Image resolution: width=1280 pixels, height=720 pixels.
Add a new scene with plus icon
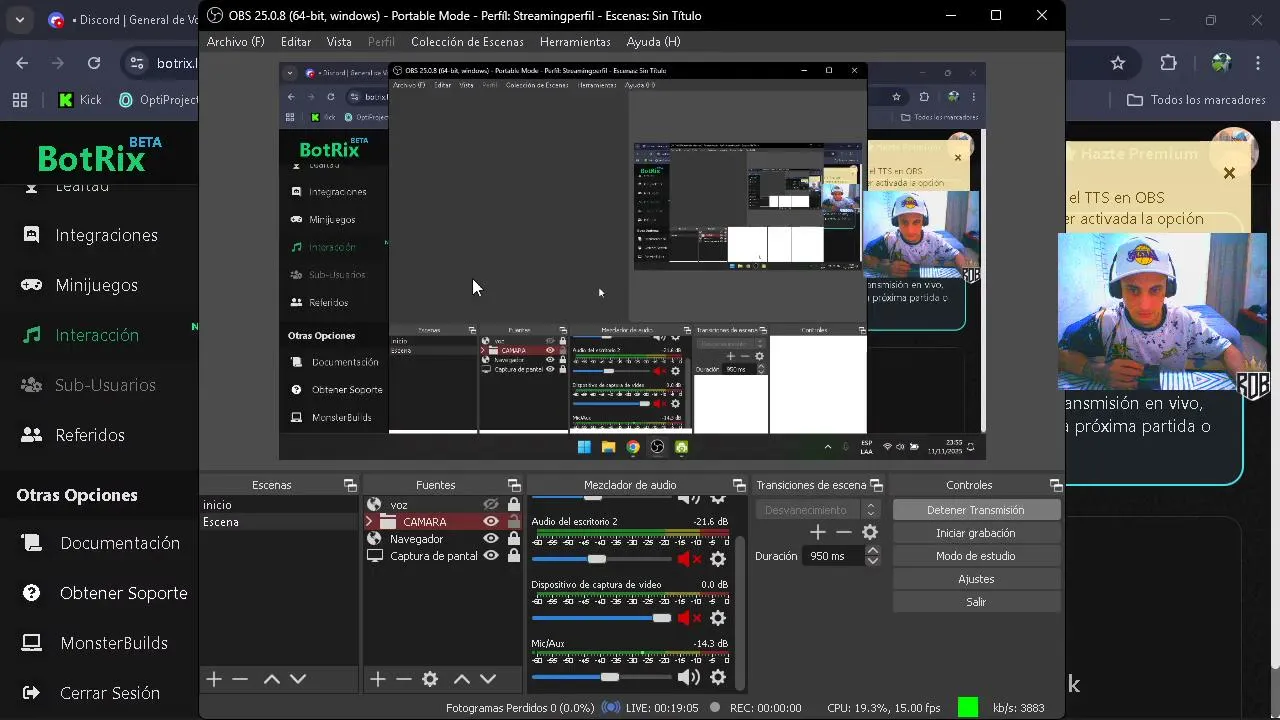coord(214,679)
